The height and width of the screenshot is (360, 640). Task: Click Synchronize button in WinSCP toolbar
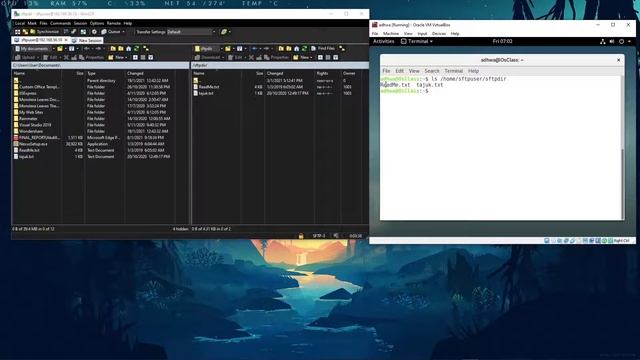[44, 31]
